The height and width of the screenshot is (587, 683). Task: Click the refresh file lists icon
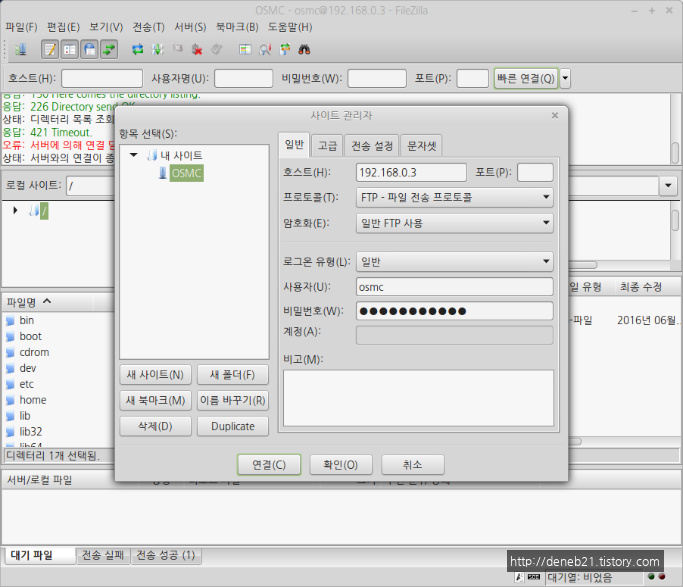coord(138,49)
